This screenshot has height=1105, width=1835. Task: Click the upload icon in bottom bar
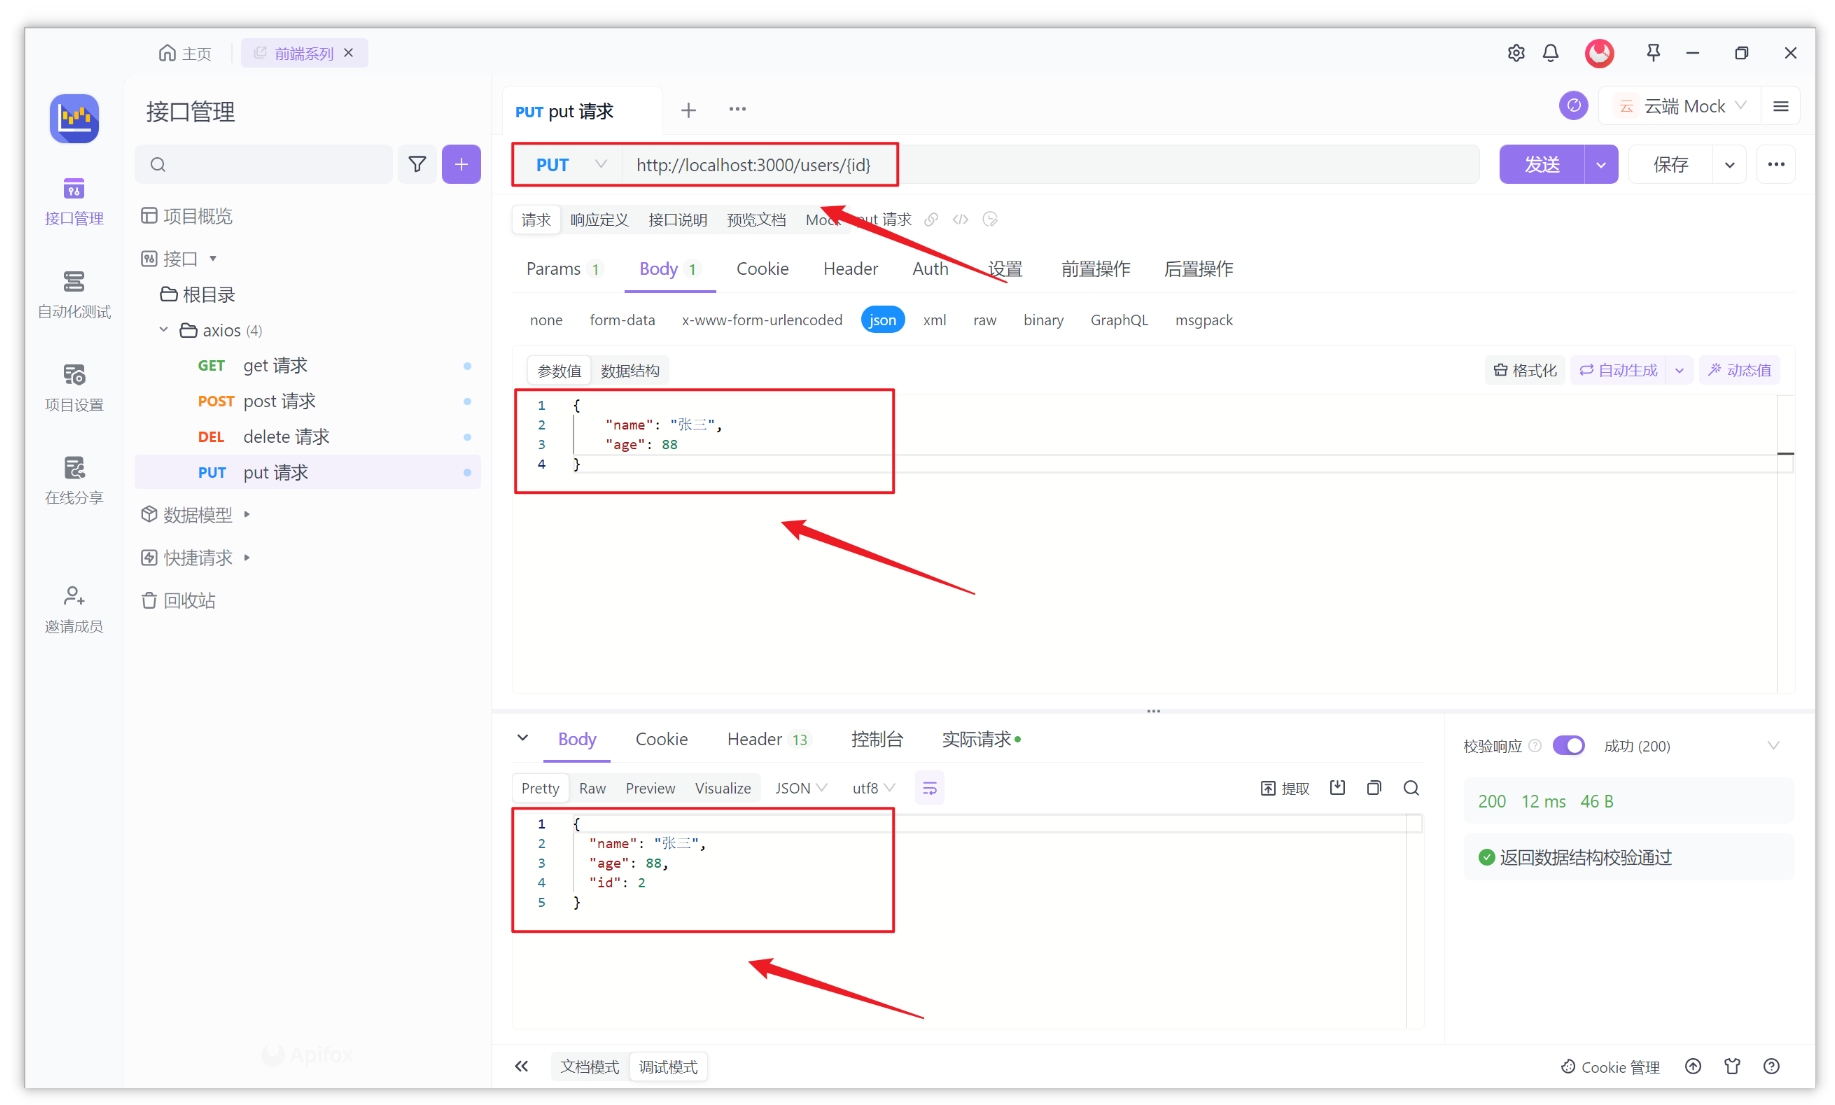pyautogui.click(x=1693, y=1067)
